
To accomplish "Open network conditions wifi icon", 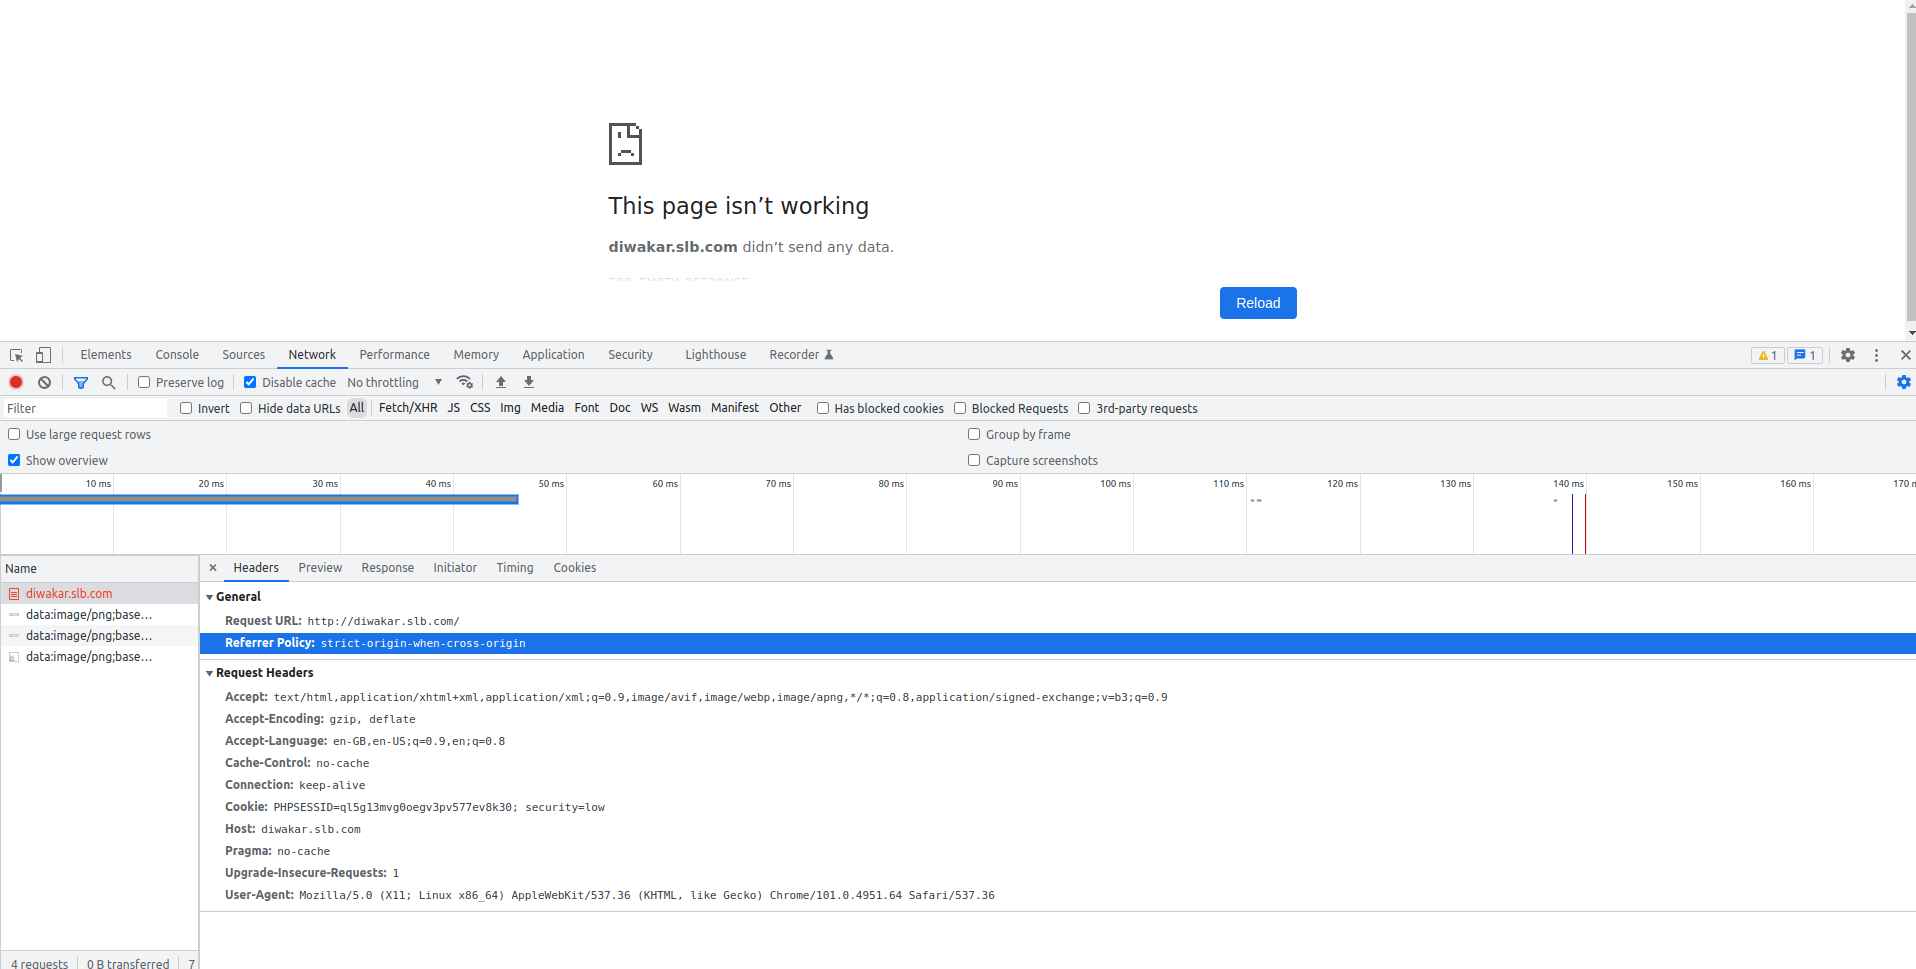I will click(464, 382).
